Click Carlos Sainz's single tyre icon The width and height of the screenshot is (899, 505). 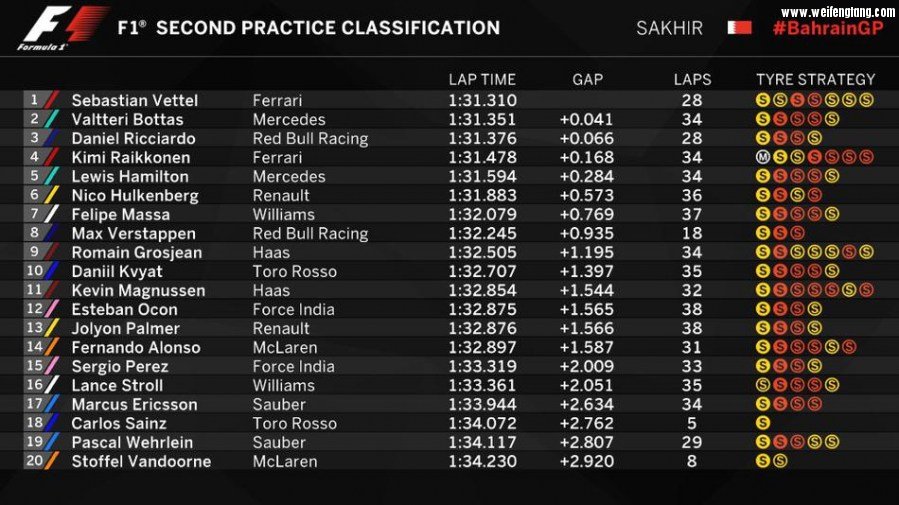pyautogui.click(x=762, y=423)
